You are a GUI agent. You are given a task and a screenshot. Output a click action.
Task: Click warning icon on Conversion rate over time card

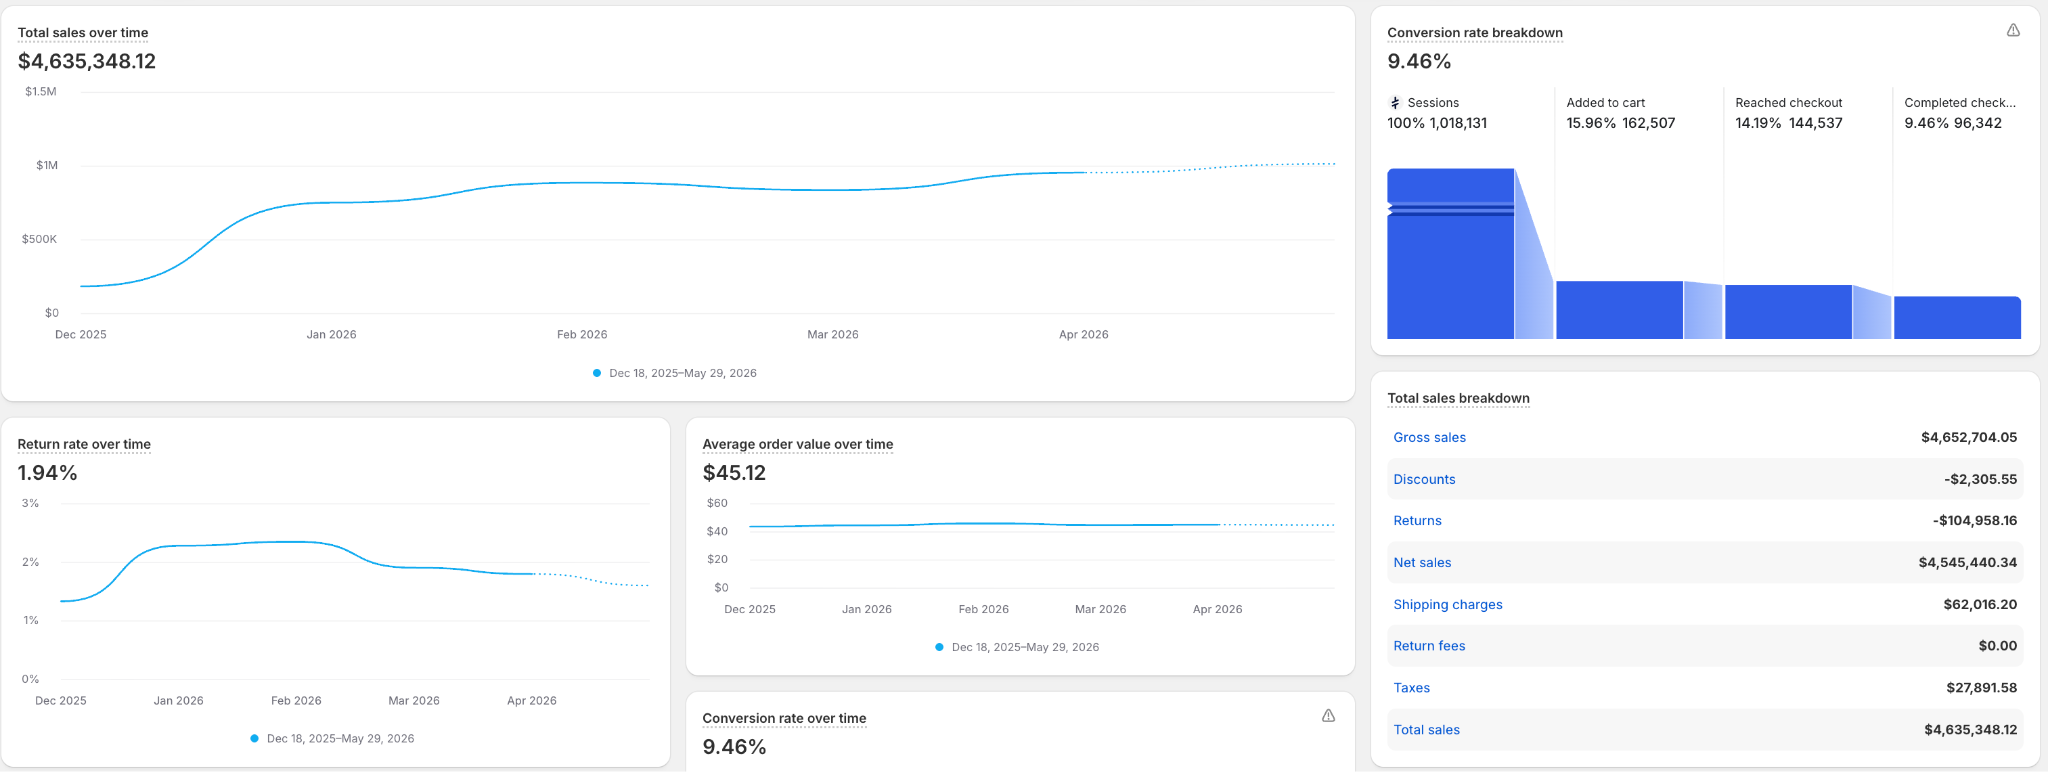coord(1328,716)
